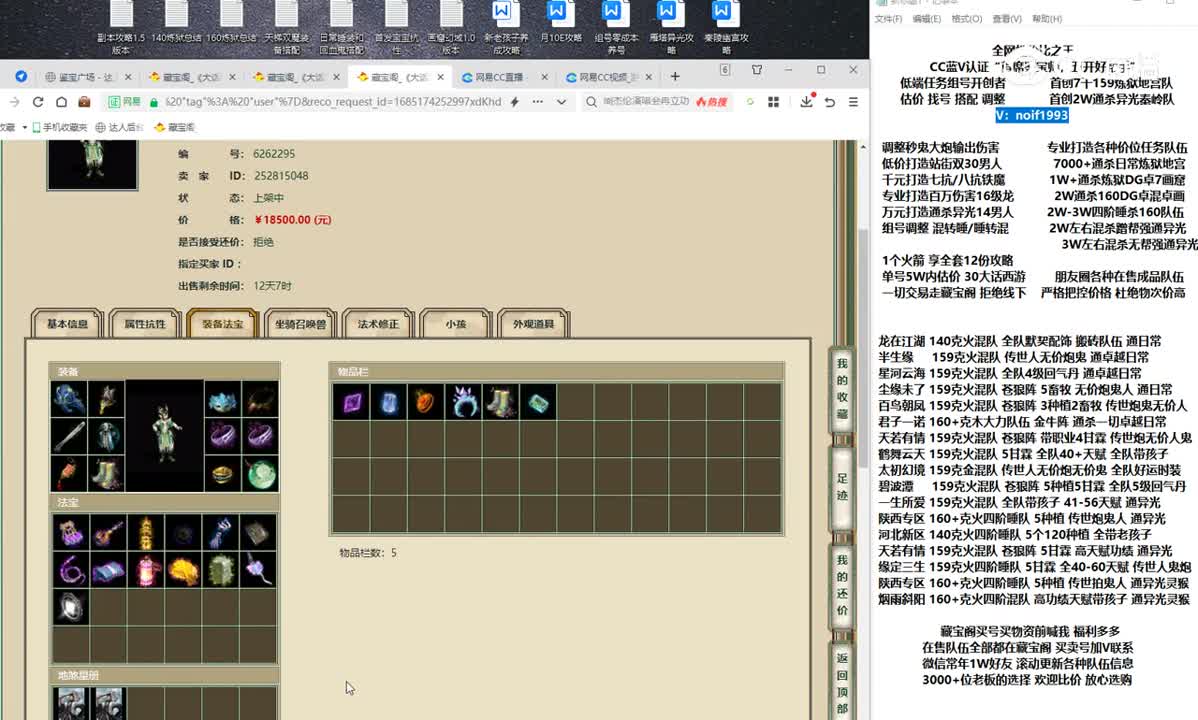Click the red lantern pendant equipment icon
1198x720 pixels.
tap(69, 474)
